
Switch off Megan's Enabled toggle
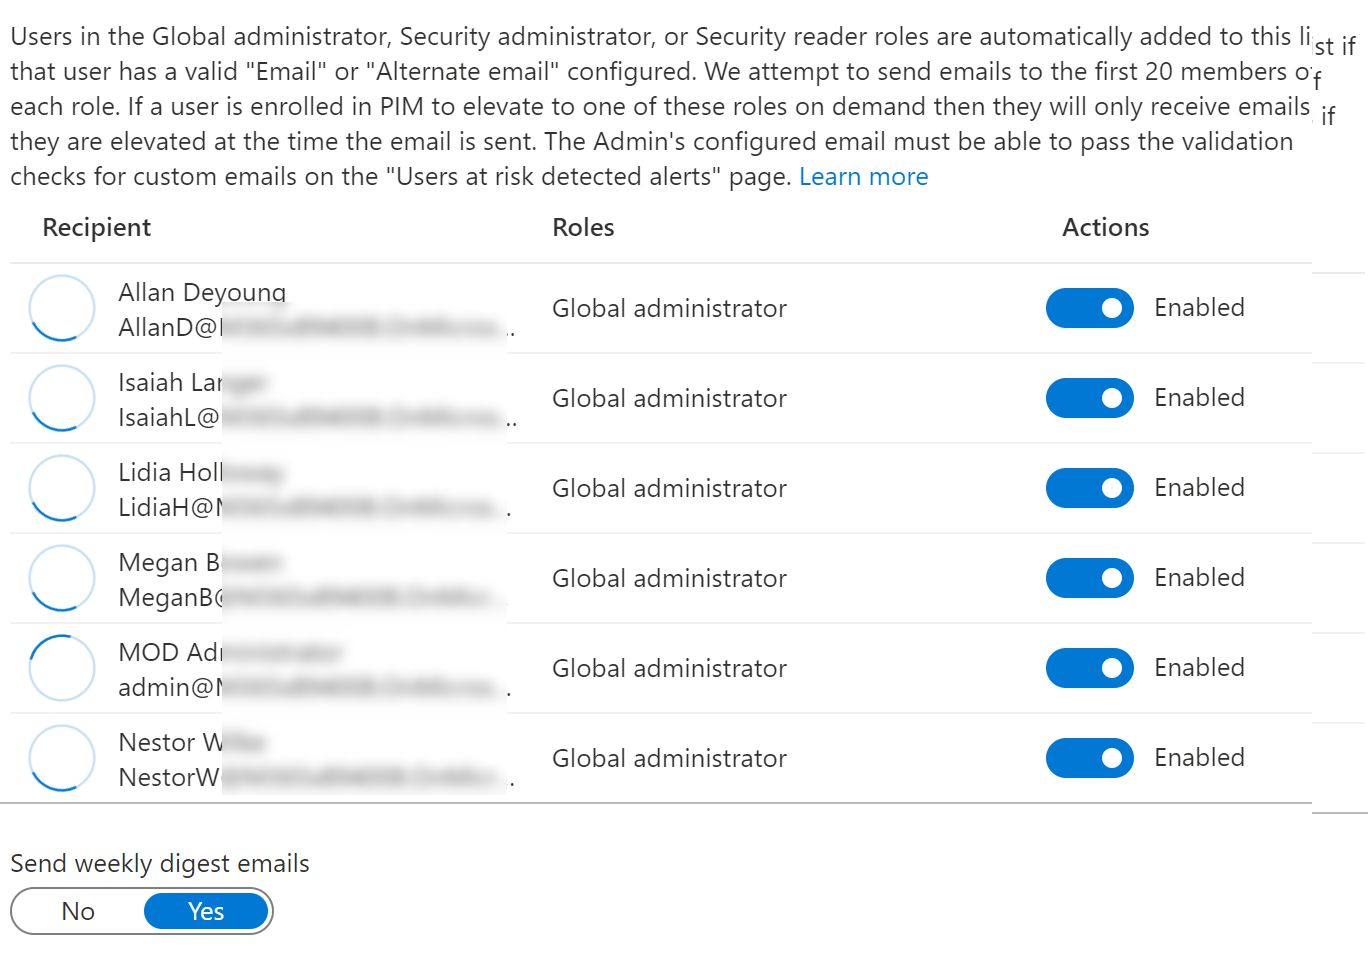(1089, 578)
